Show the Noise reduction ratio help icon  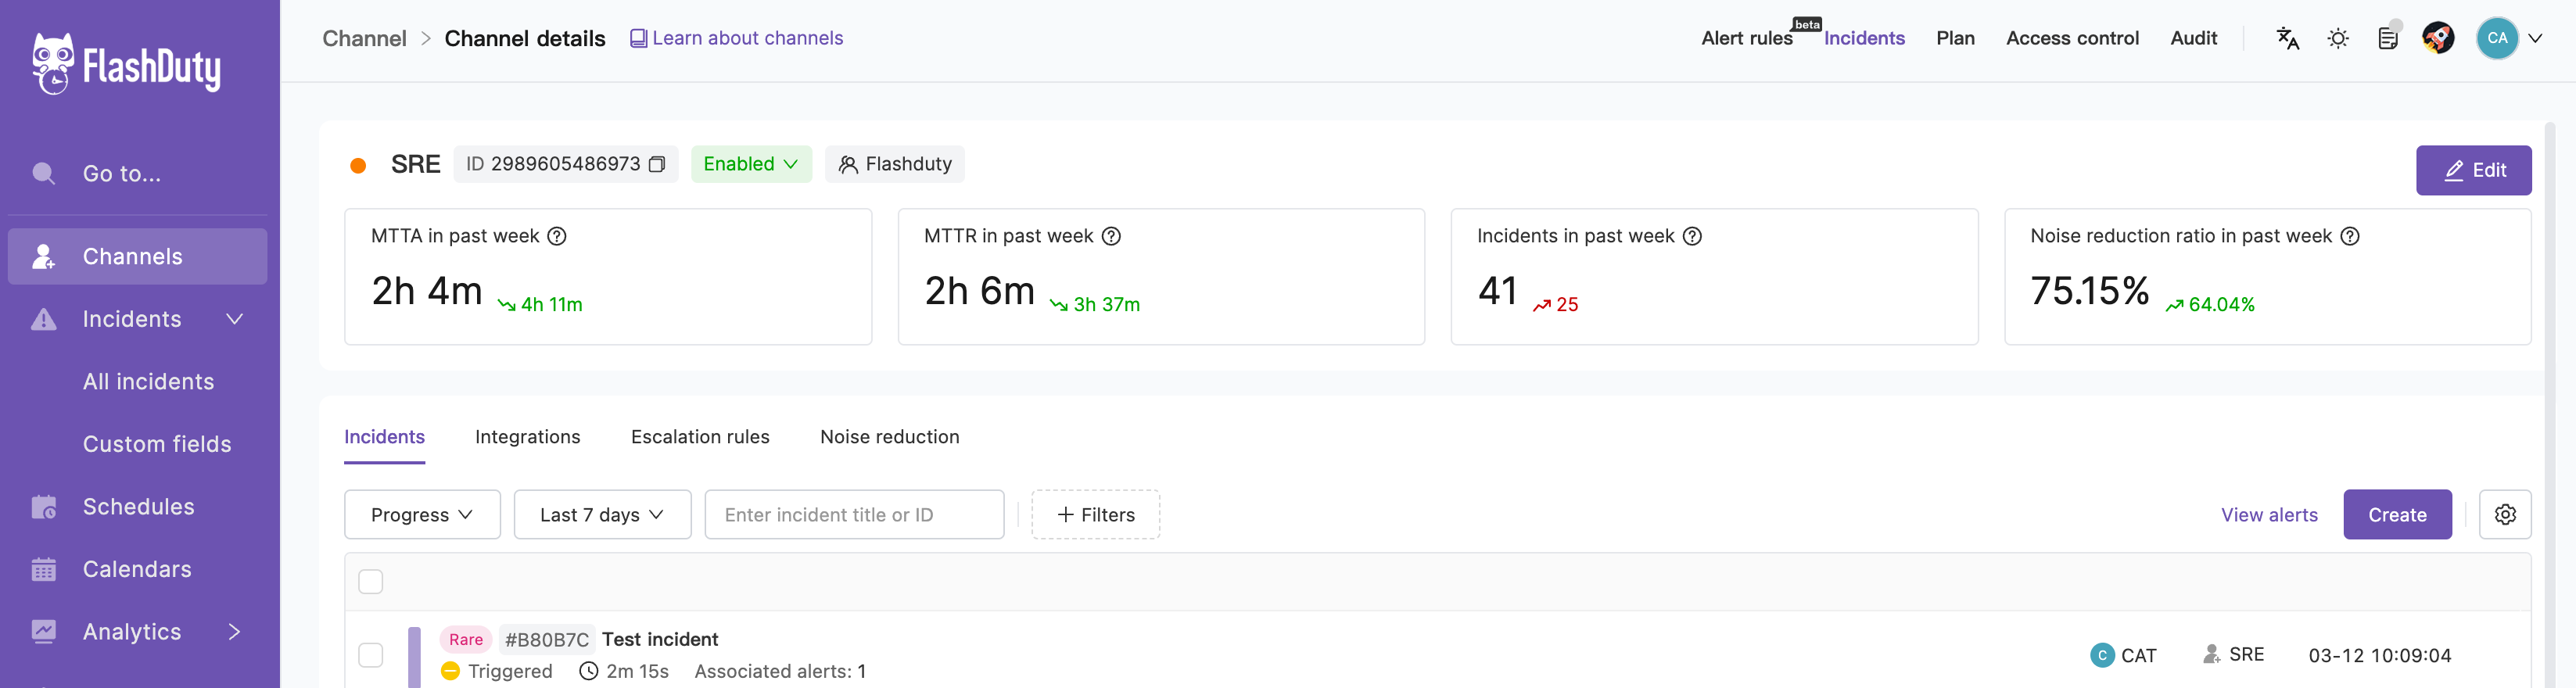coord(2350,236)
